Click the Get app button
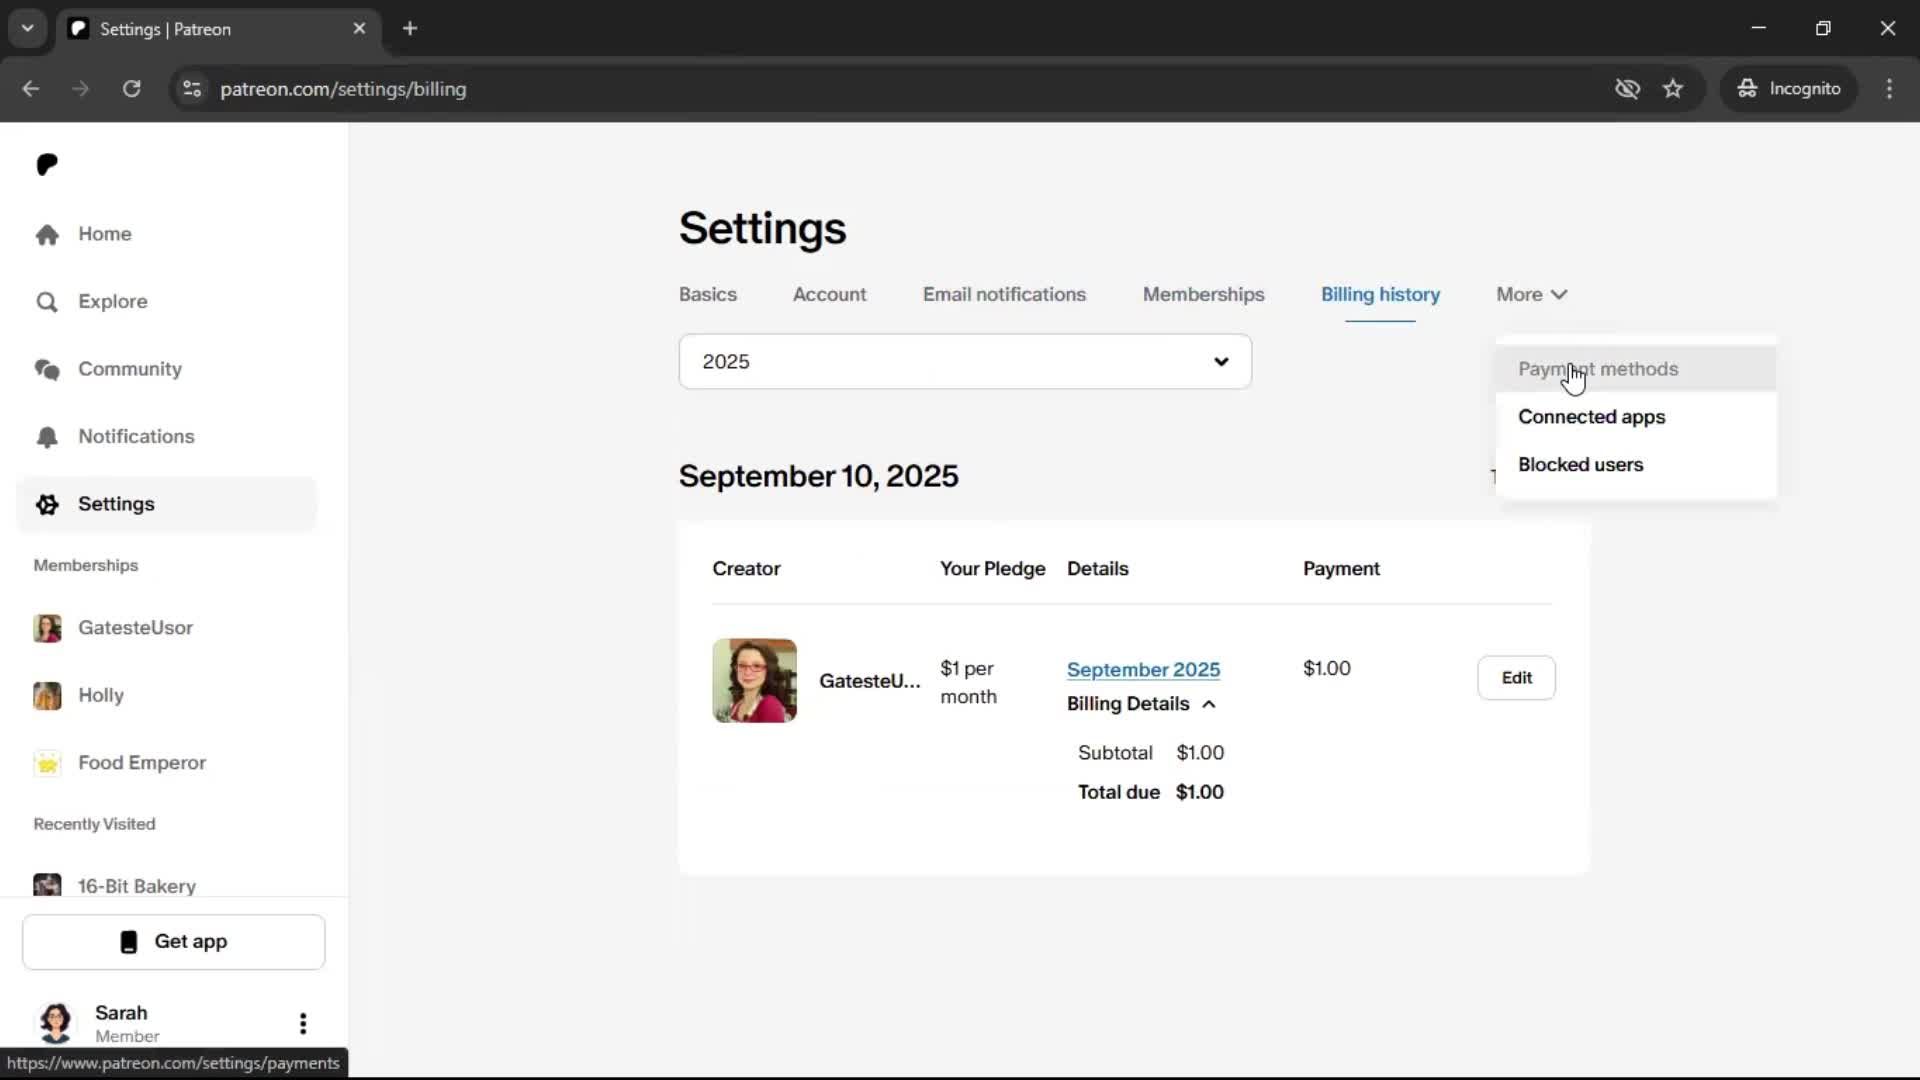Screen dimensions: 1920x1080 [174, 942]
